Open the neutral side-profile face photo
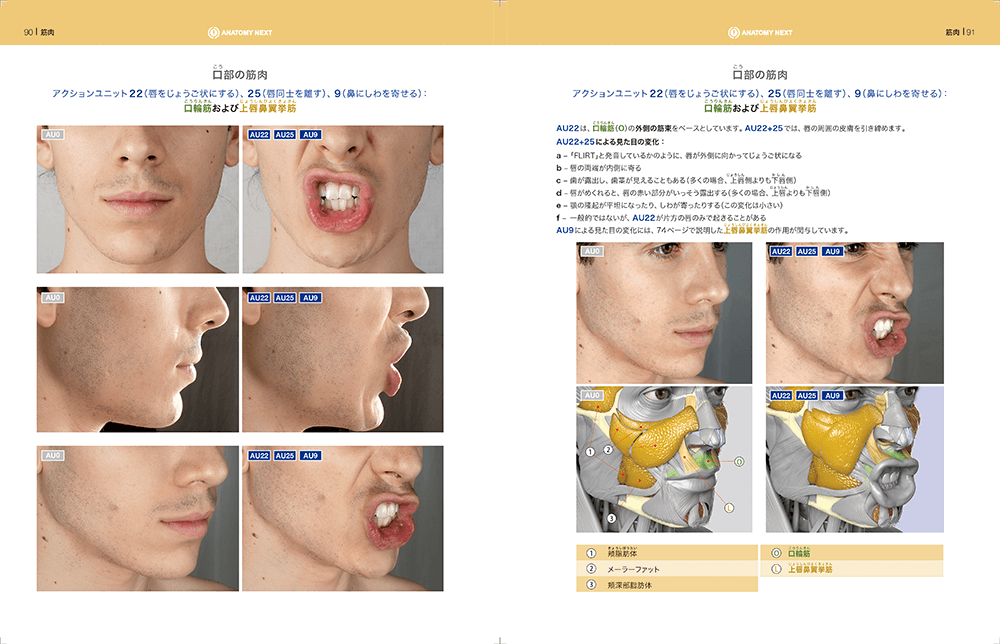 [138, 359]
